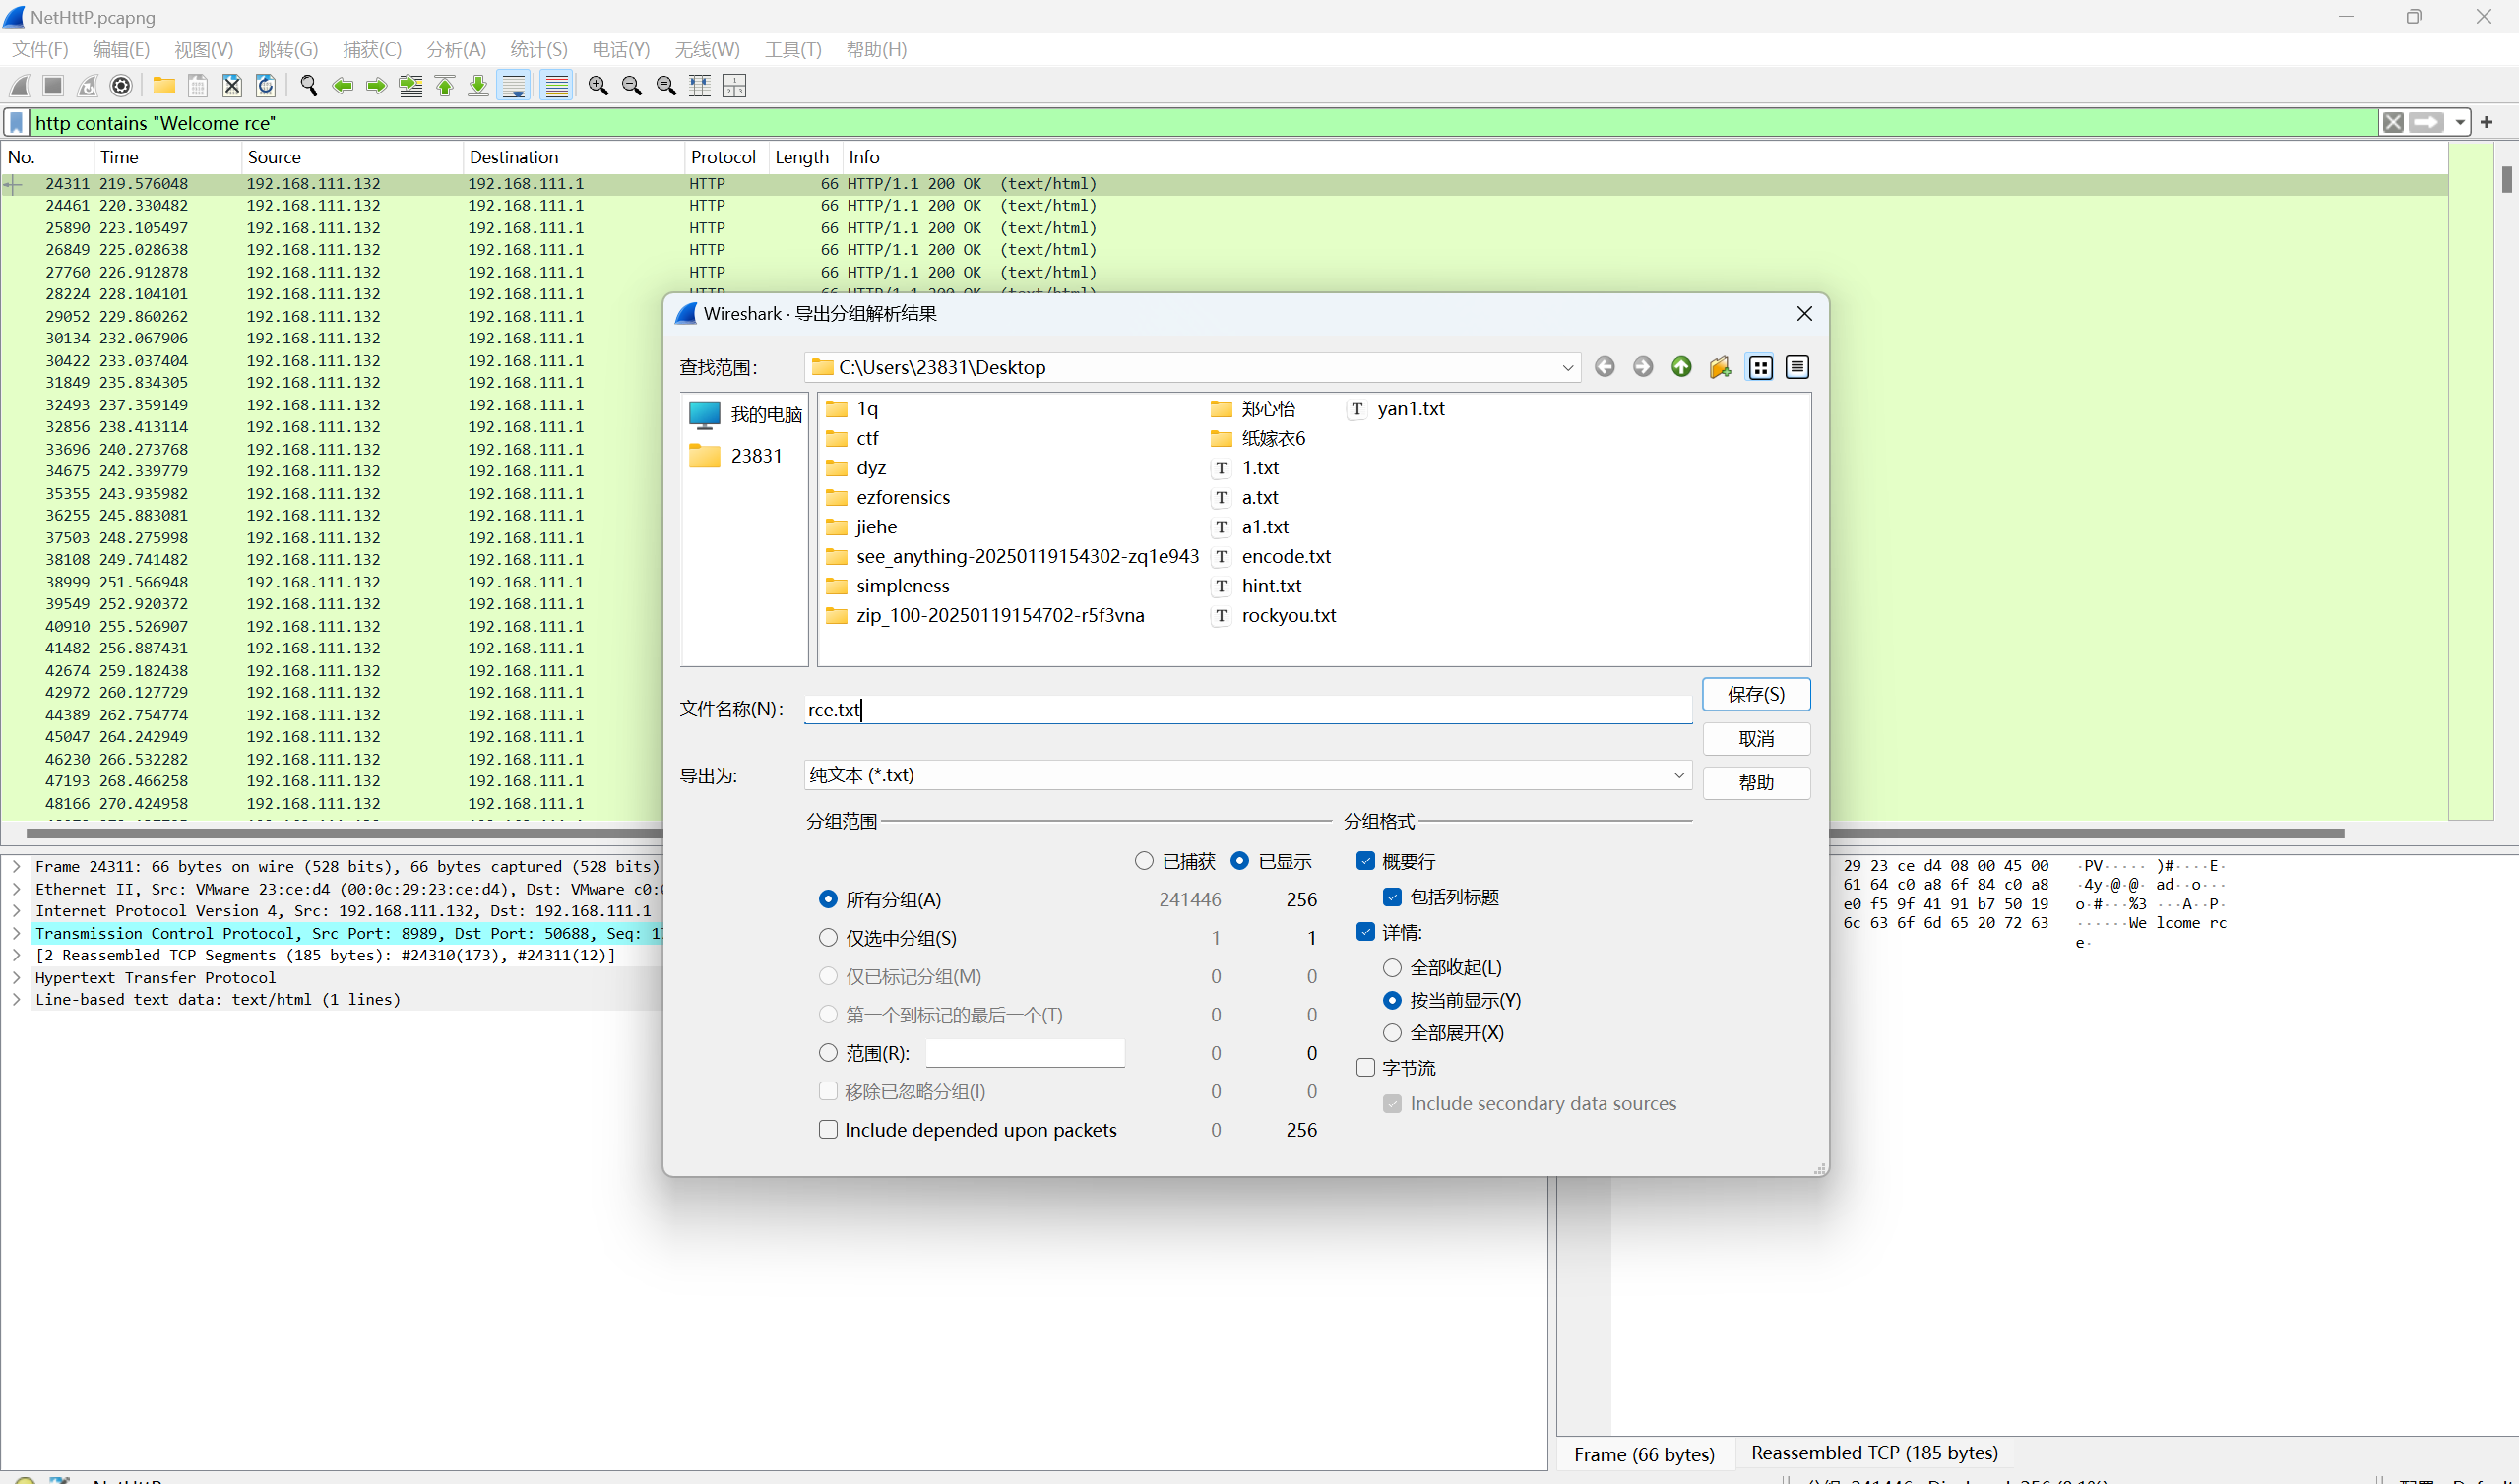The image size is (2519, 1484).
Task: Open the 编辑(E) menu
Action: pyautogui.click(x=121, y=49)
